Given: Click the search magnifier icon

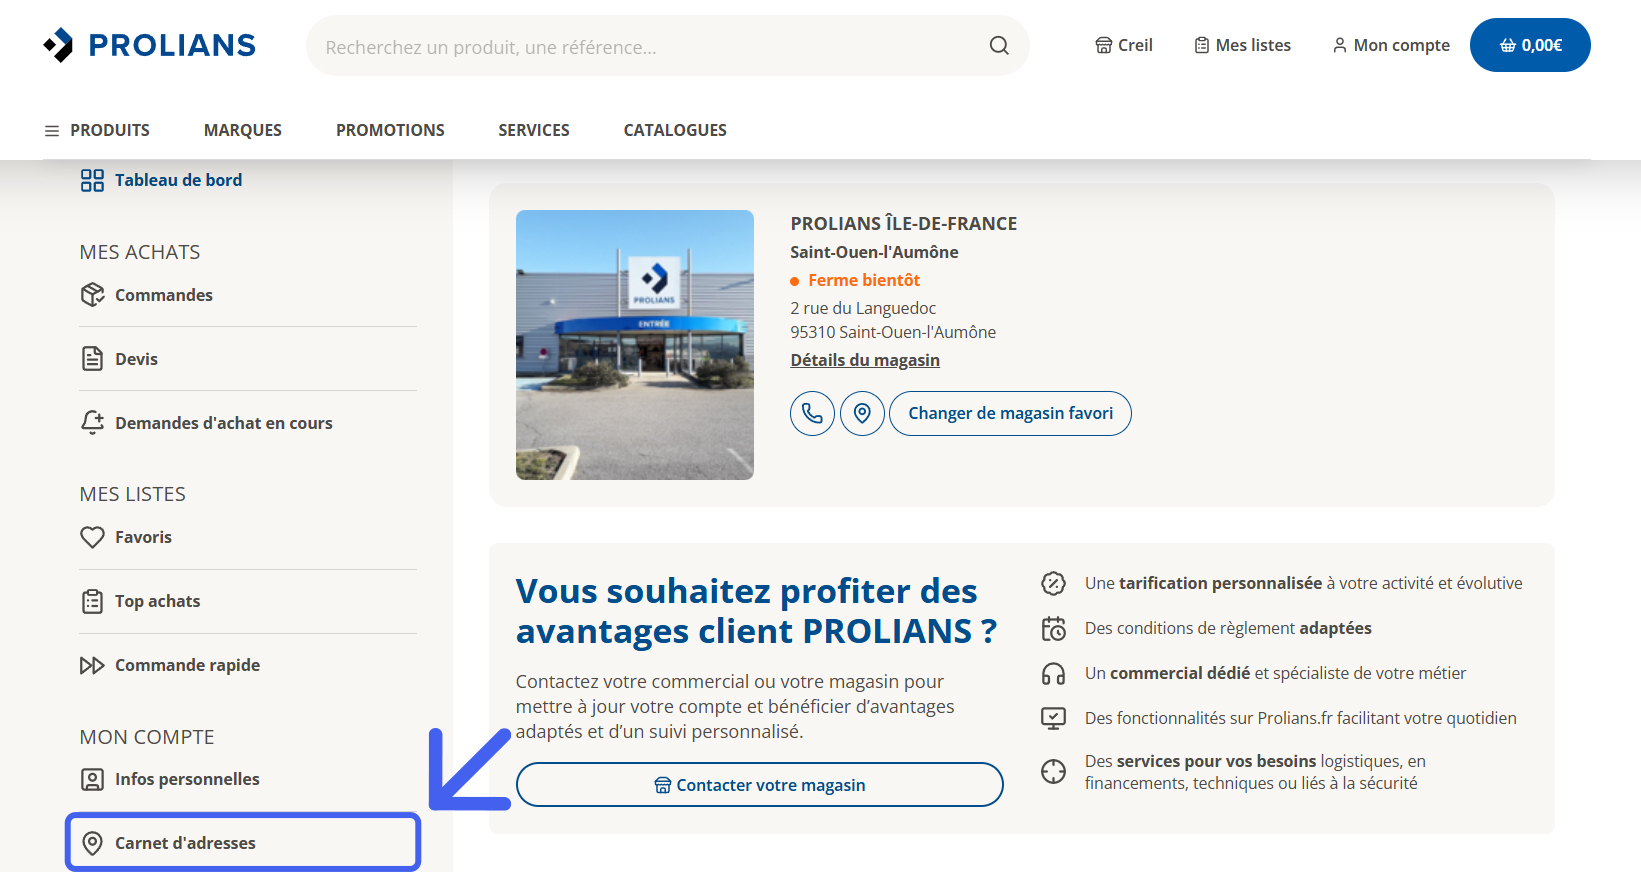Looking at the screenshot, I should [x=999, y=45].
